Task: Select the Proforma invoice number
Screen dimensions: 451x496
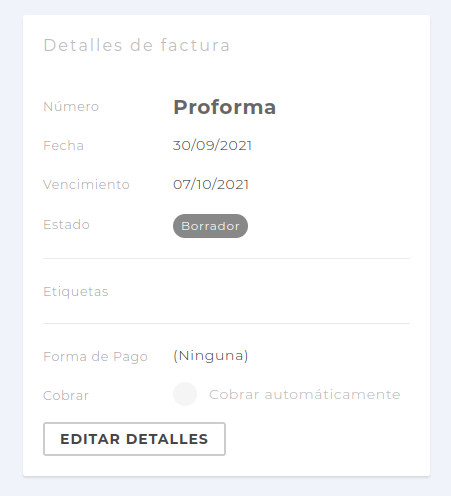Action: 225,107
